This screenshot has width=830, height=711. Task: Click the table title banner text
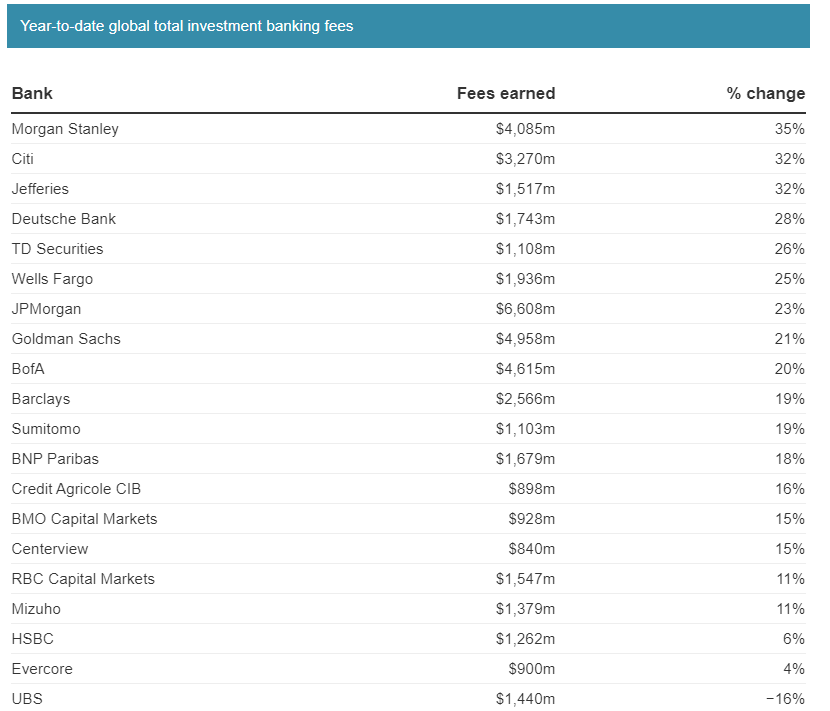click(186, 26)
